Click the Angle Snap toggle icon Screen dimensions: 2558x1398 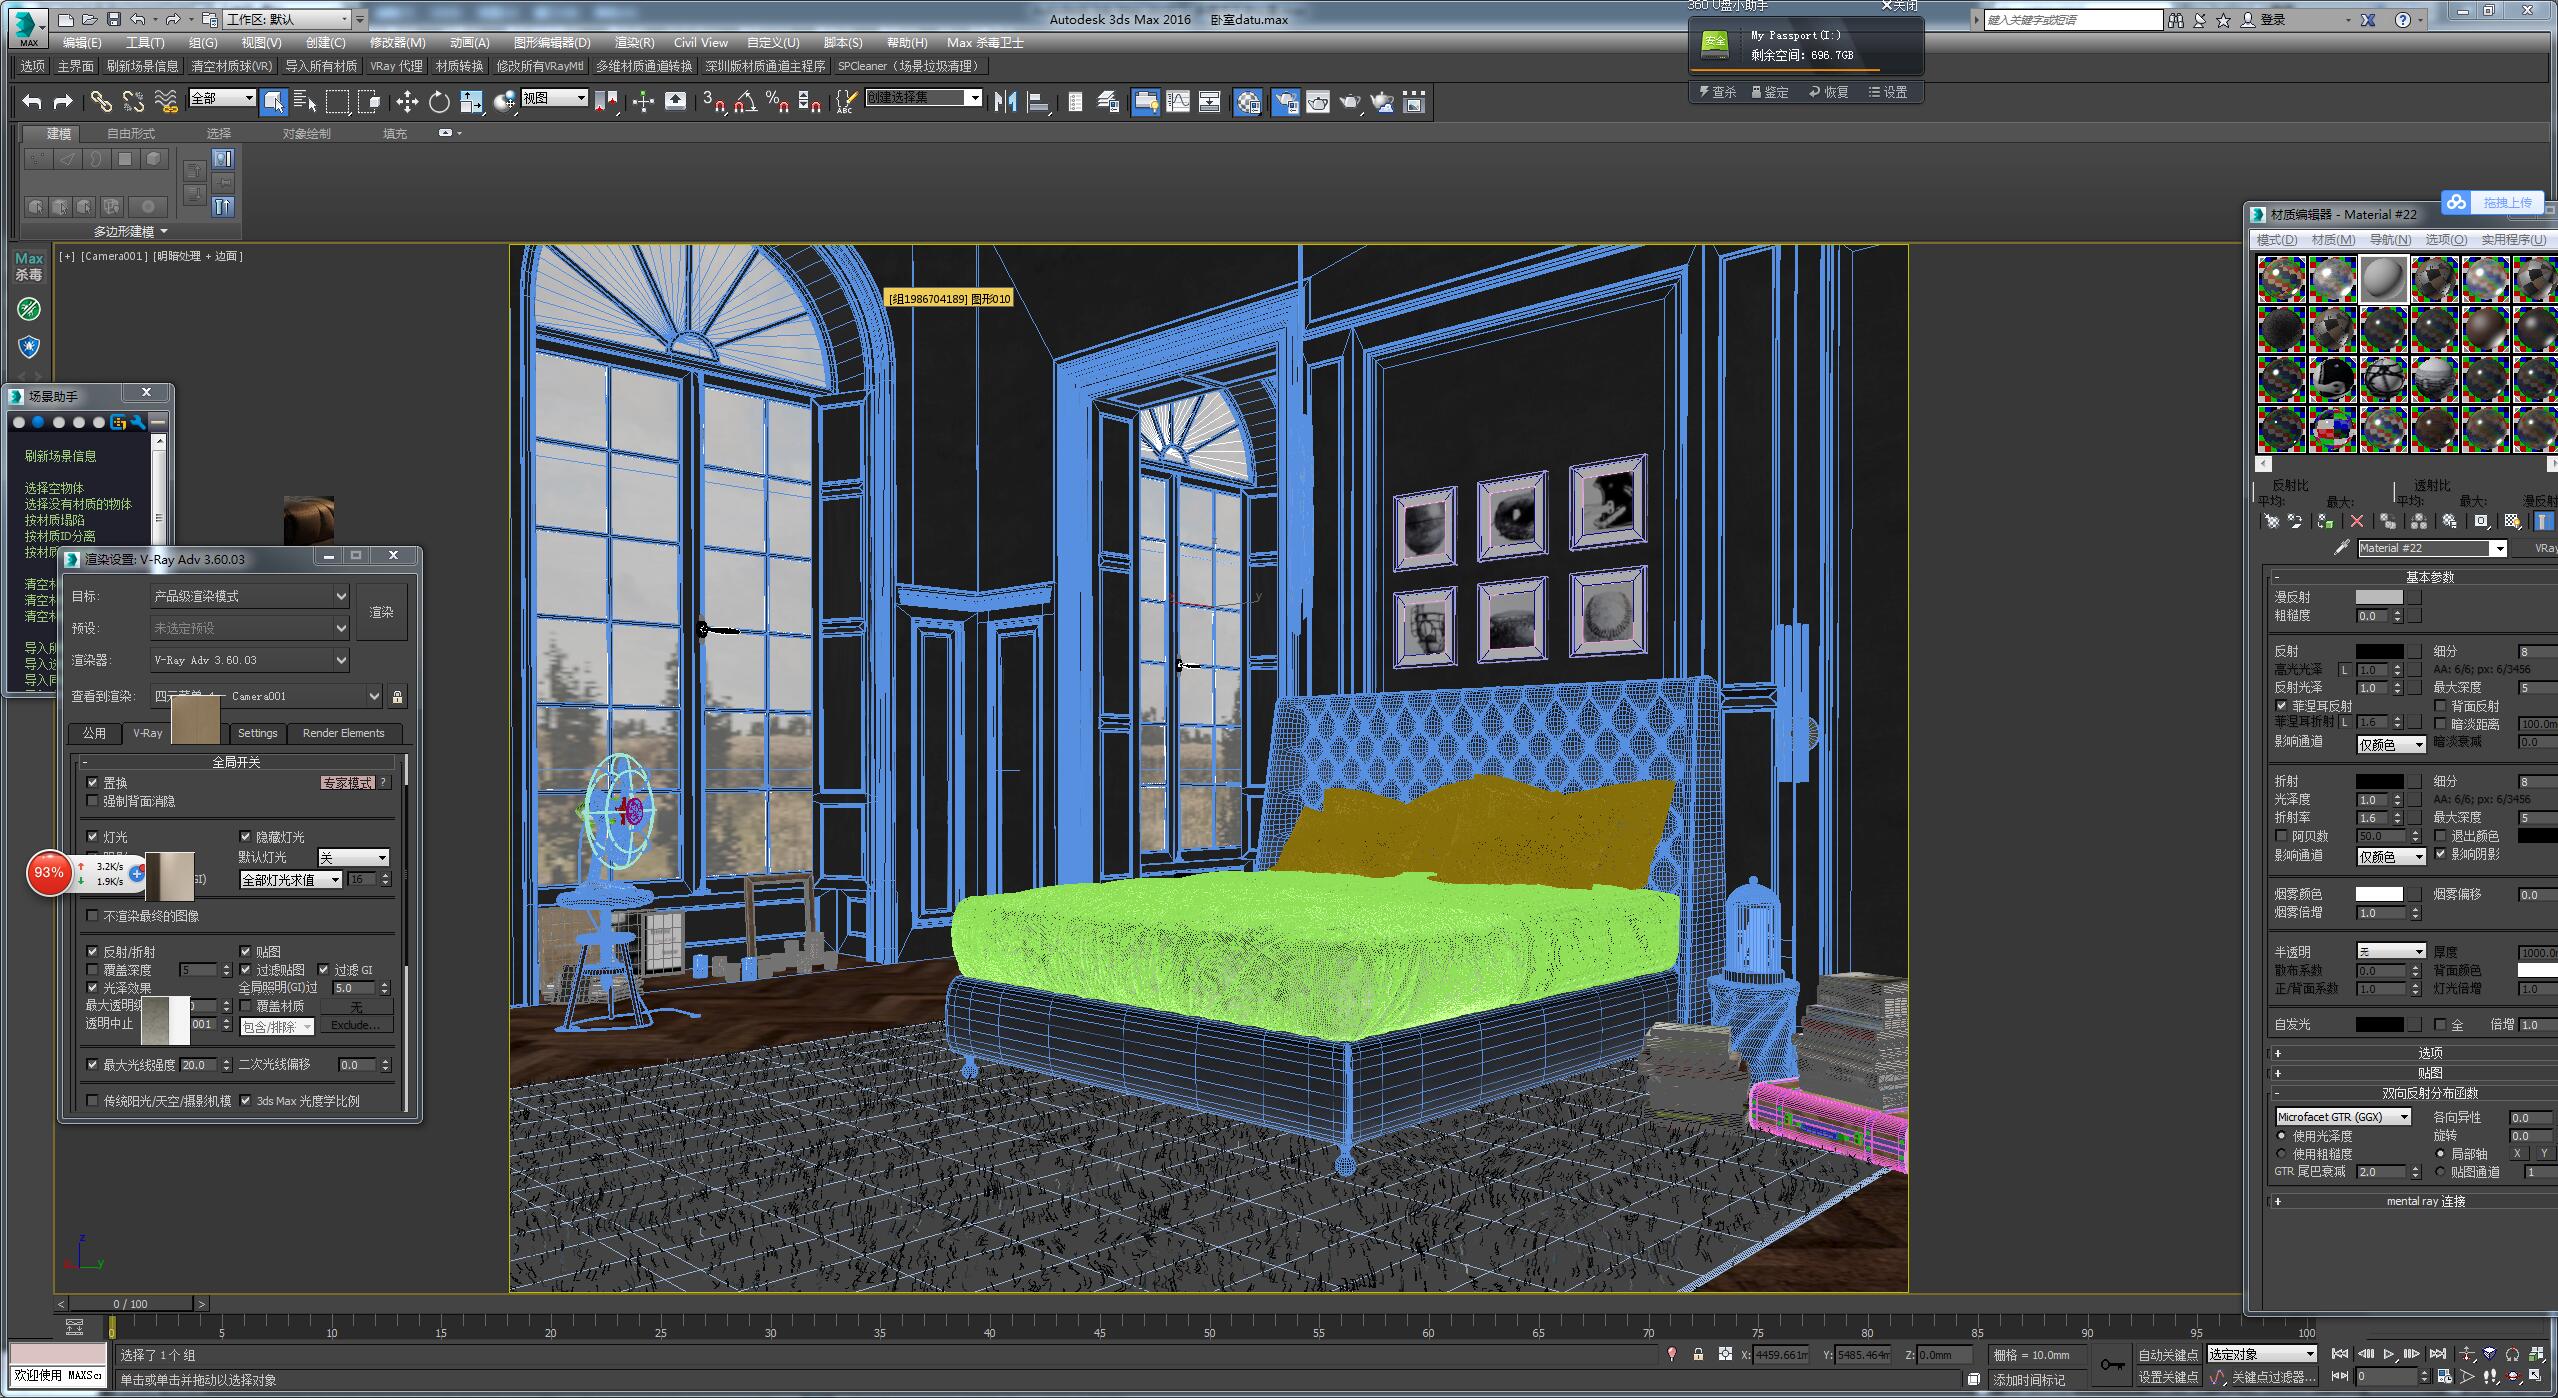click(x=745, y=101)
